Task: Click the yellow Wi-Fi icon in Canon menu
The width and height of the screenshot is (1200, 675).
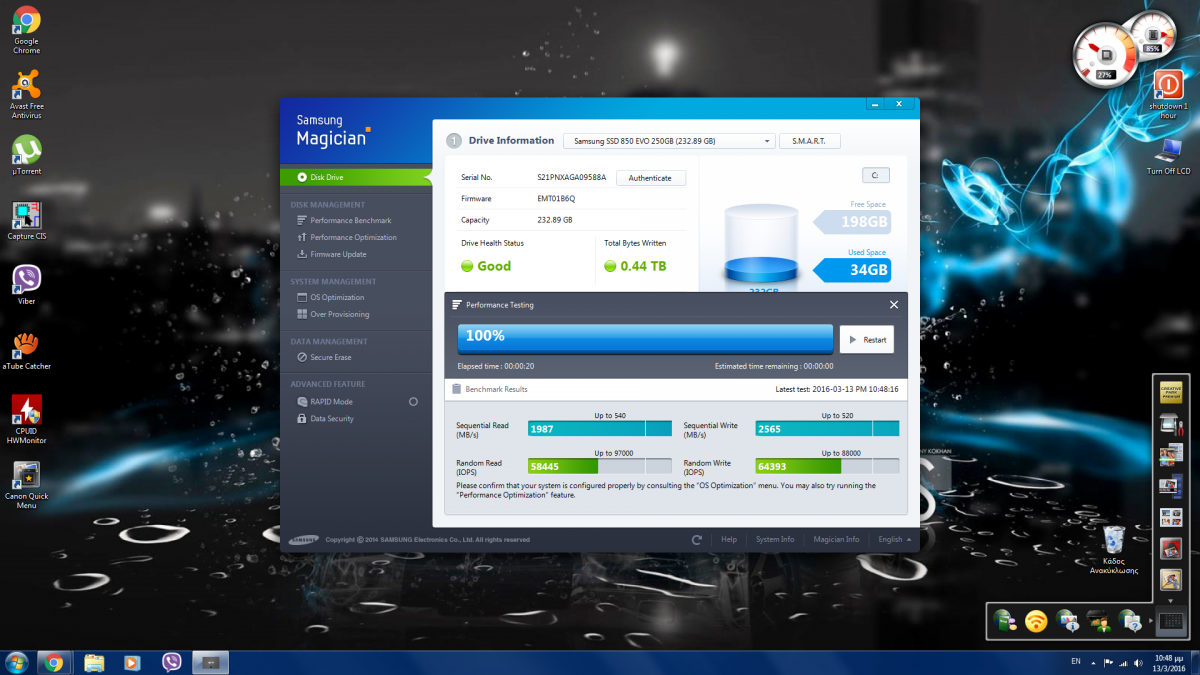Action: [1037, 622]
